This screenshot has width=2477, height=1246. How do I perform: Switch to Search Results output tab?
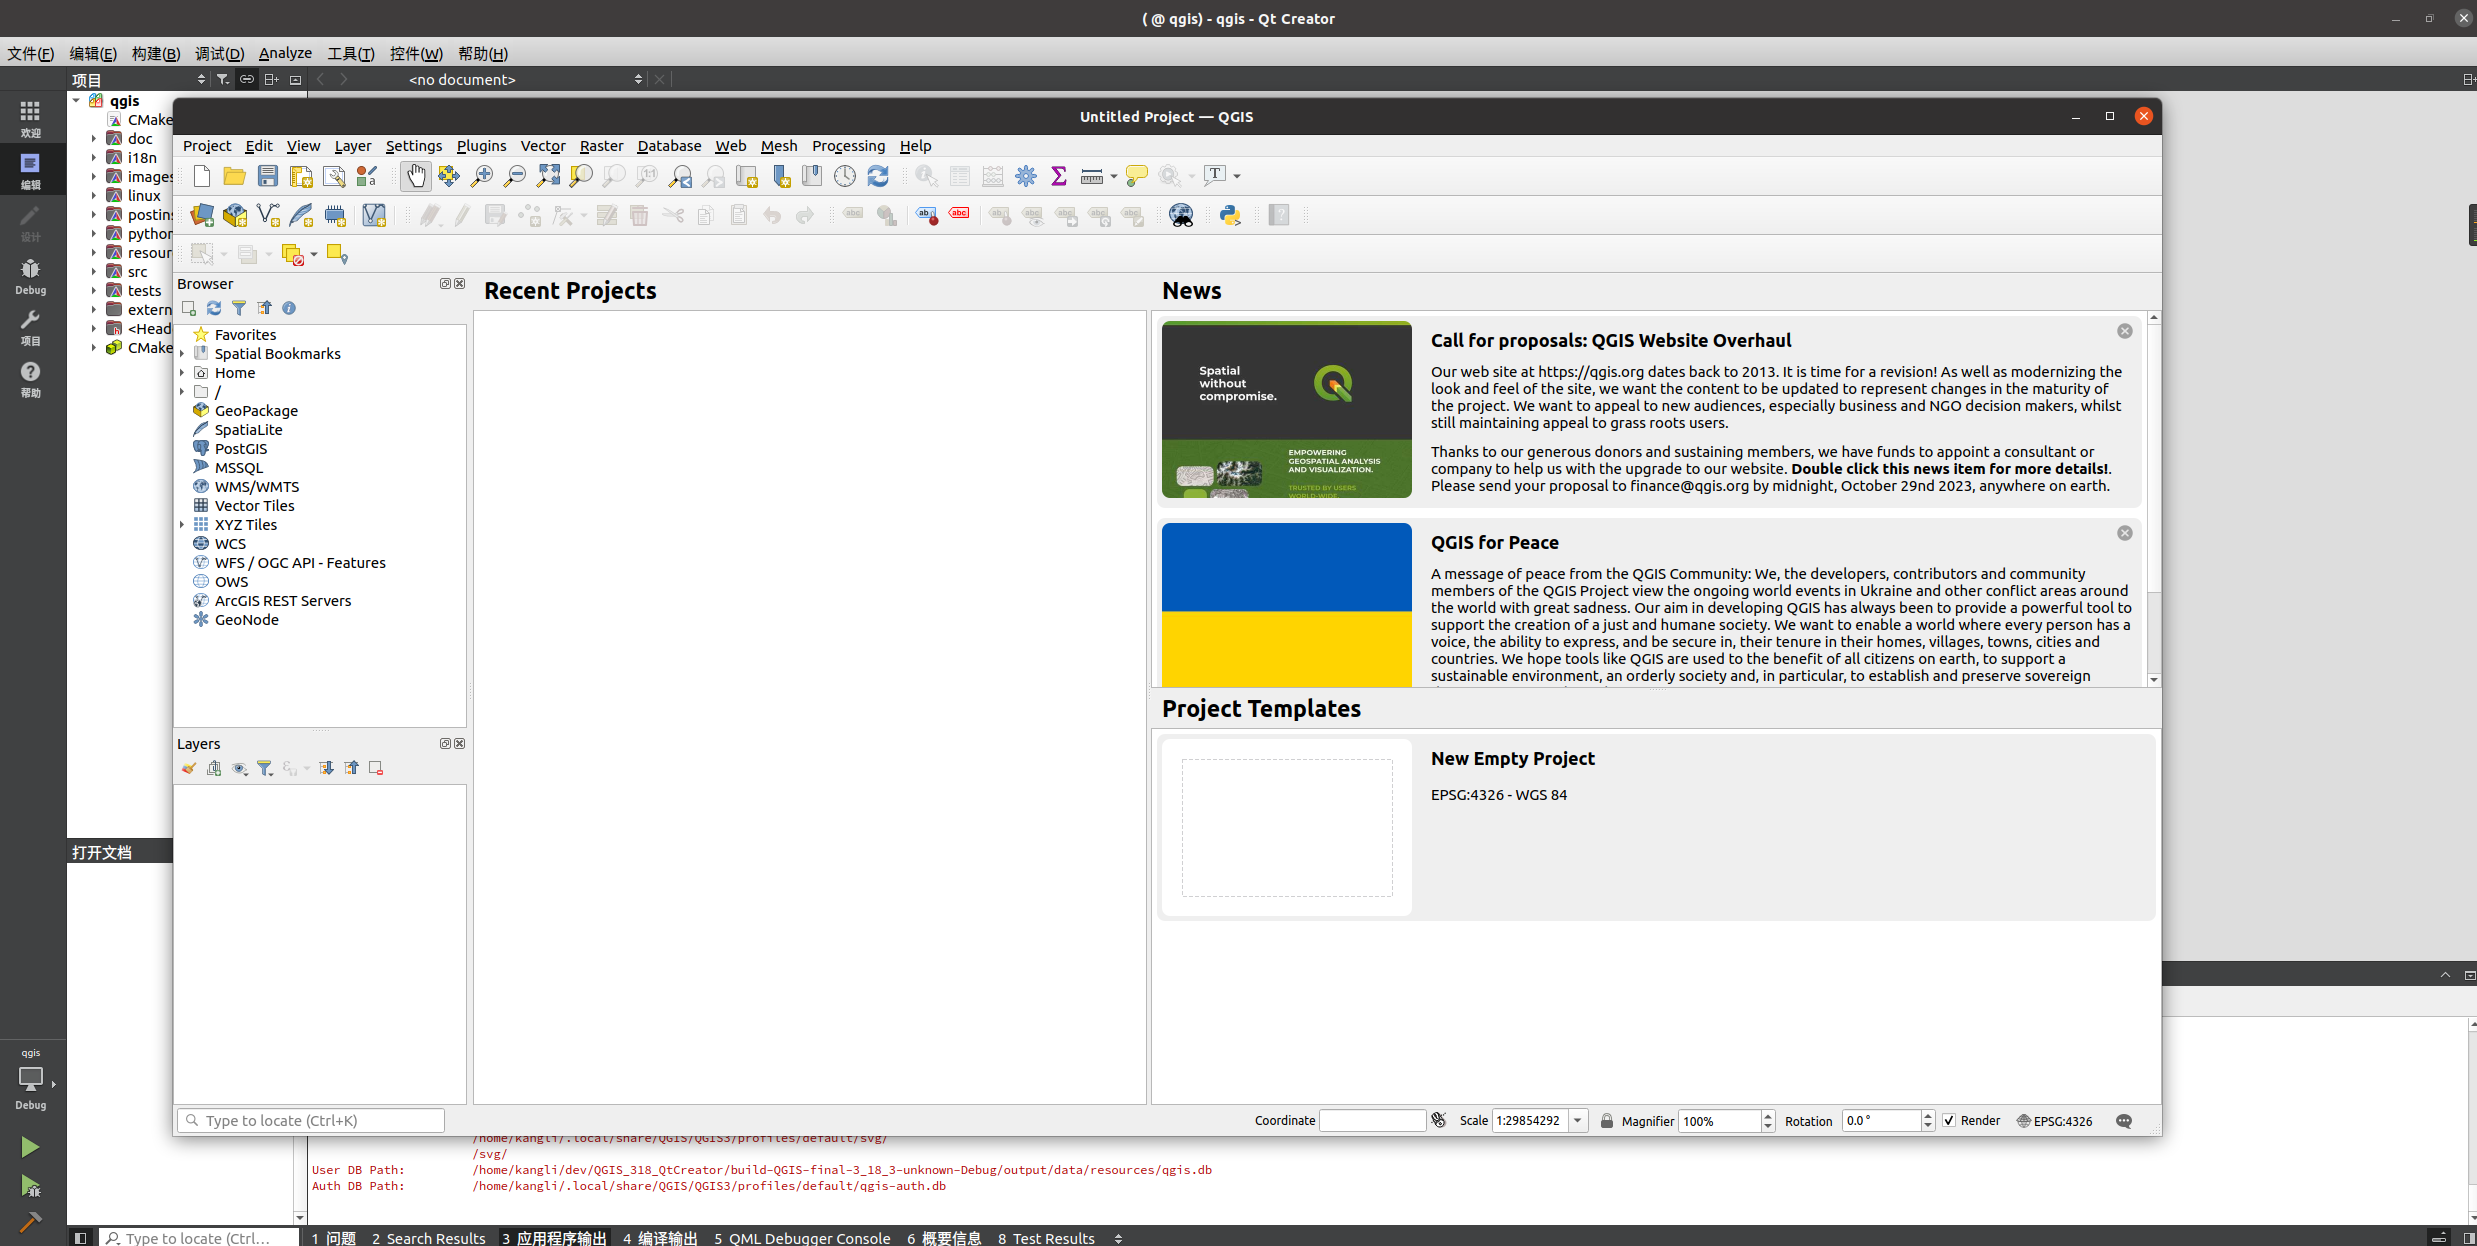coord(428,1238)
